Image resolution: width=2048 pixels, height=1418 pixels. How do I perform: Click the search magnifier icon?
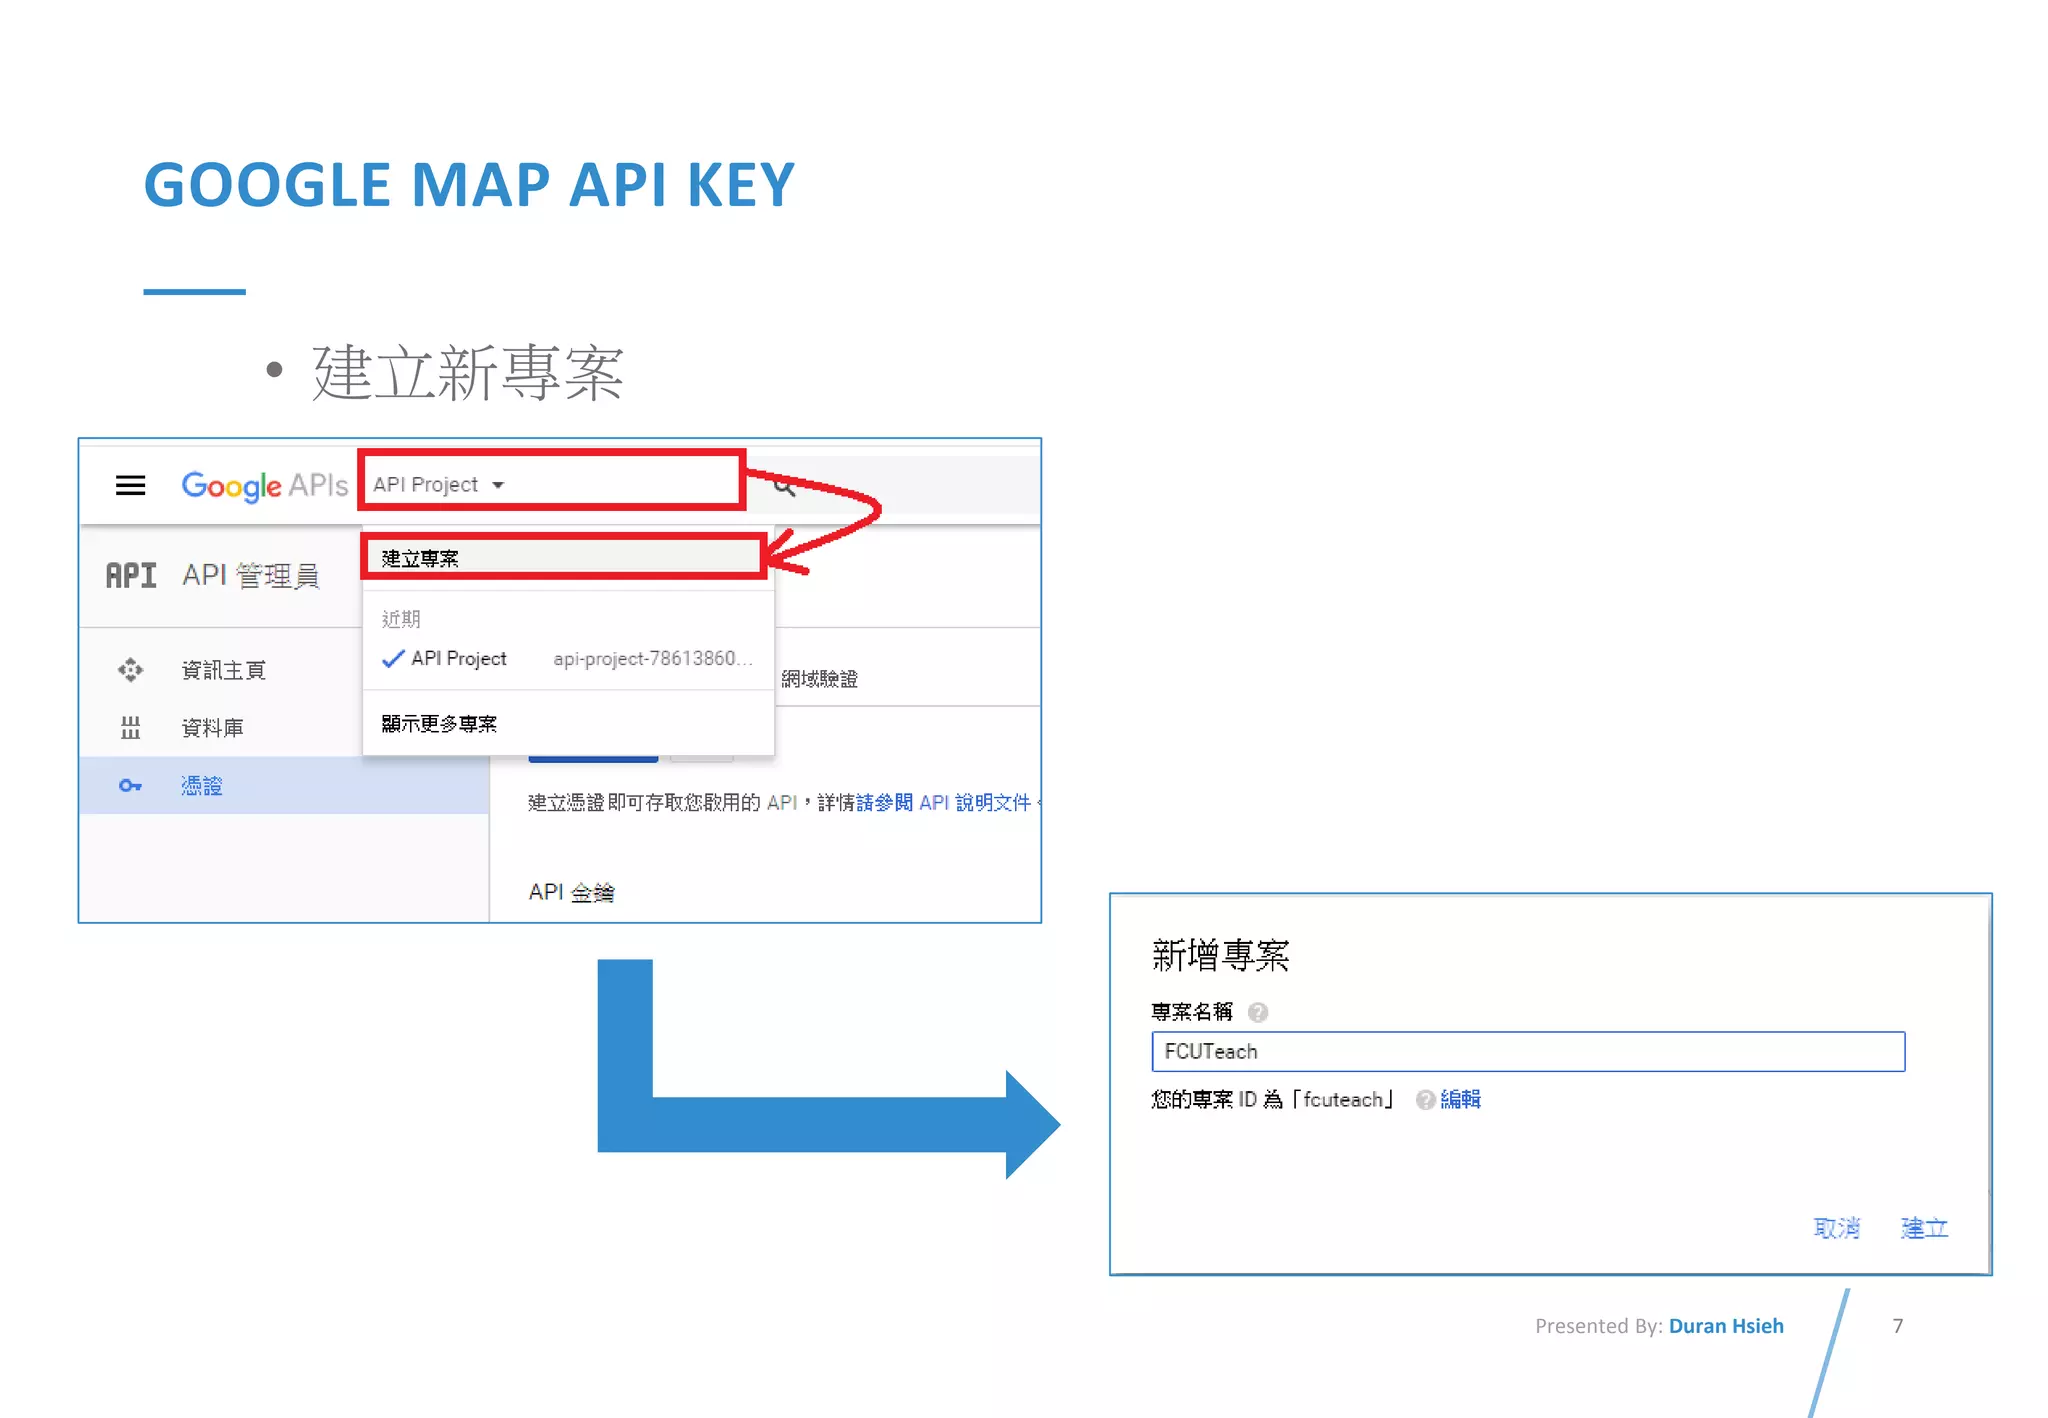pyautogui.click(x=785, y=487)
